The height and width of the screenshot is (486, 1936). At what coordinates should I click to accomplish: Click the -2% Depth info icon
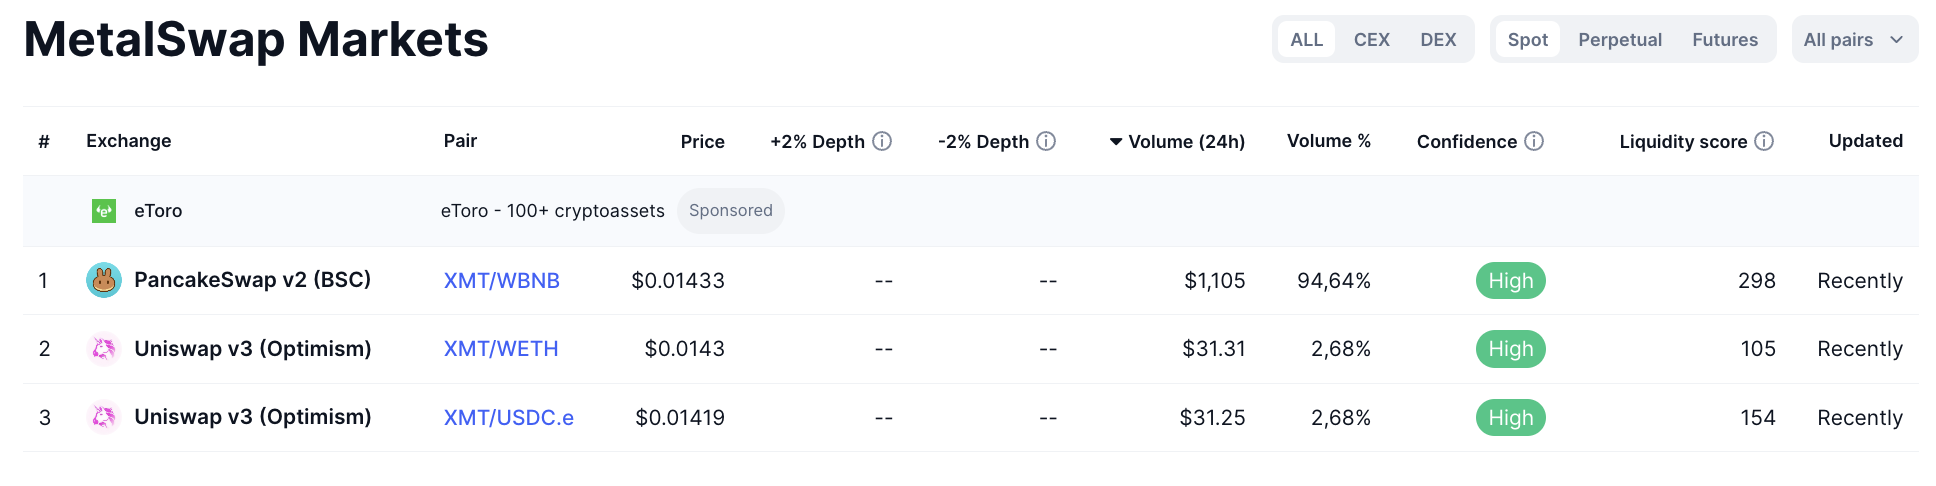(x=1046, y=141)
